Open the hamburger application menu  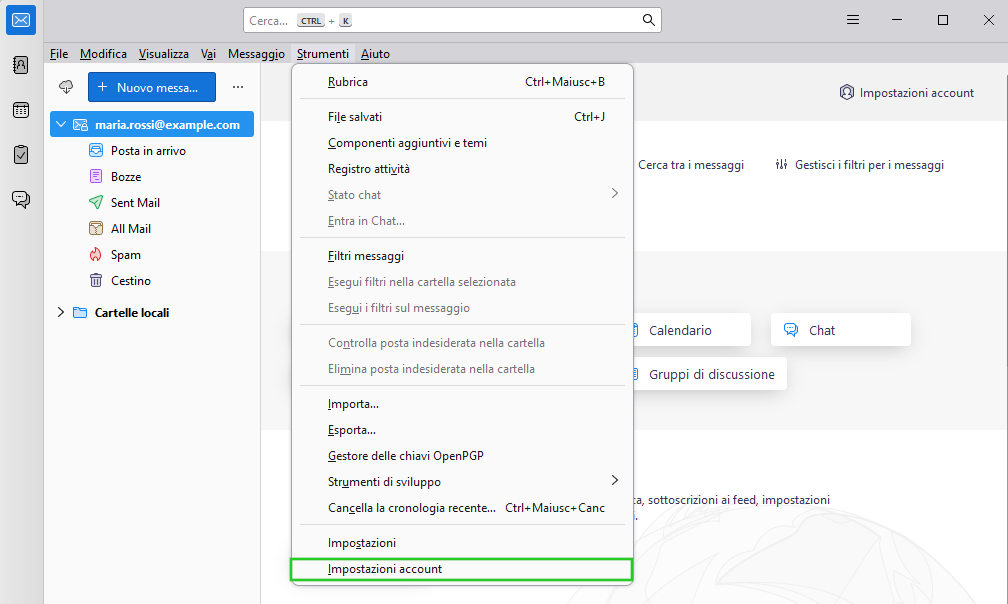click(x=853, y=20)
